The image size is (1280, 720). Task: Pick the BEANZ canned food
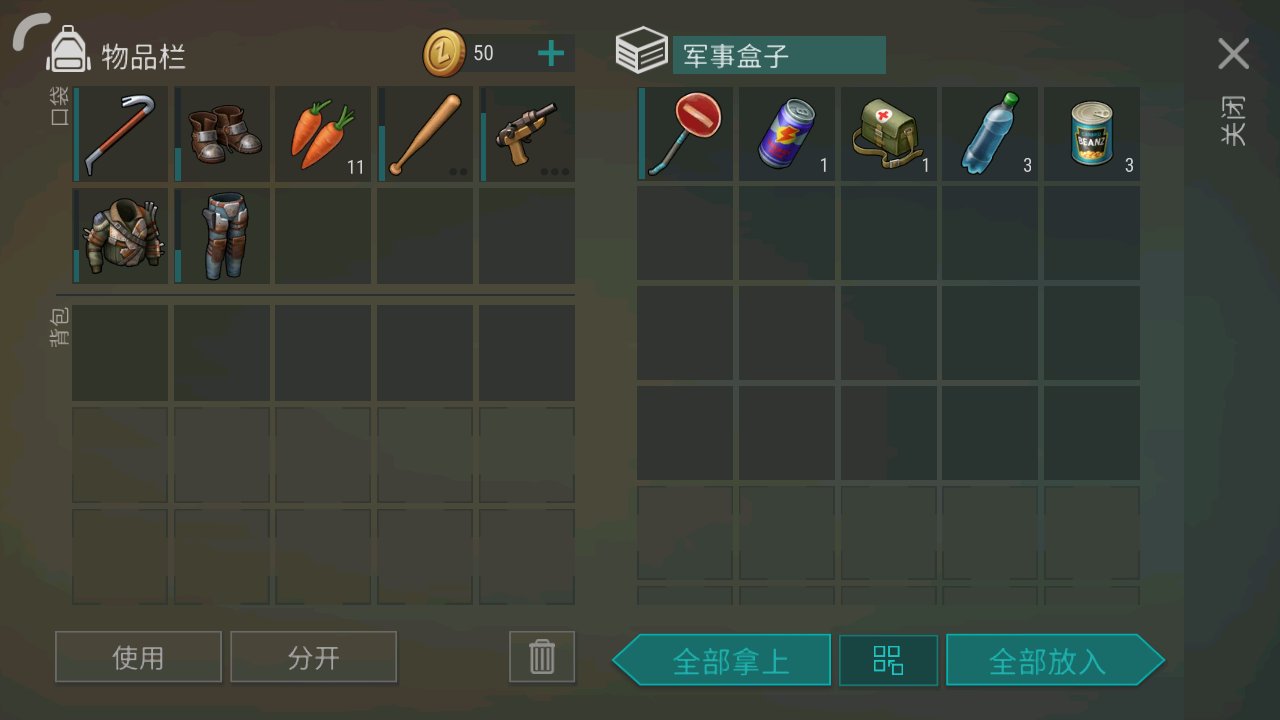point(1092,134)
